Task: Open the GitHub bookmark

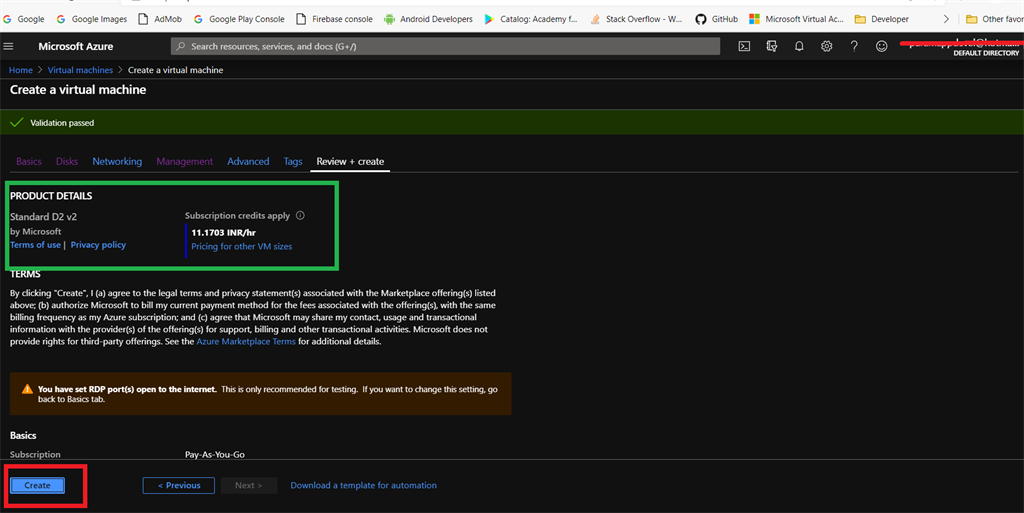Action: coord(716,19)
